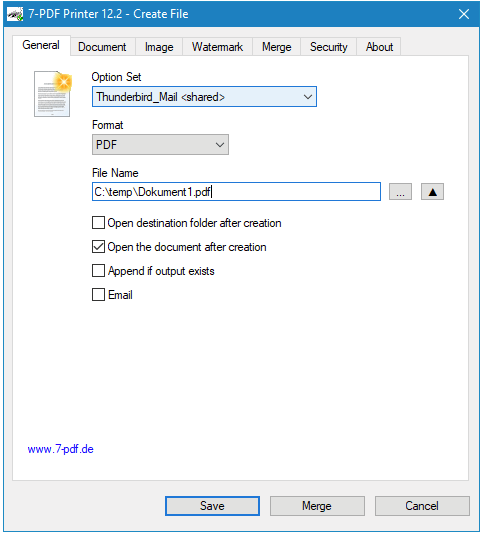Image resolution: width=481 pixels, height=536 pixels.
Task: Click the Option Set label
Action: (116, 77)
